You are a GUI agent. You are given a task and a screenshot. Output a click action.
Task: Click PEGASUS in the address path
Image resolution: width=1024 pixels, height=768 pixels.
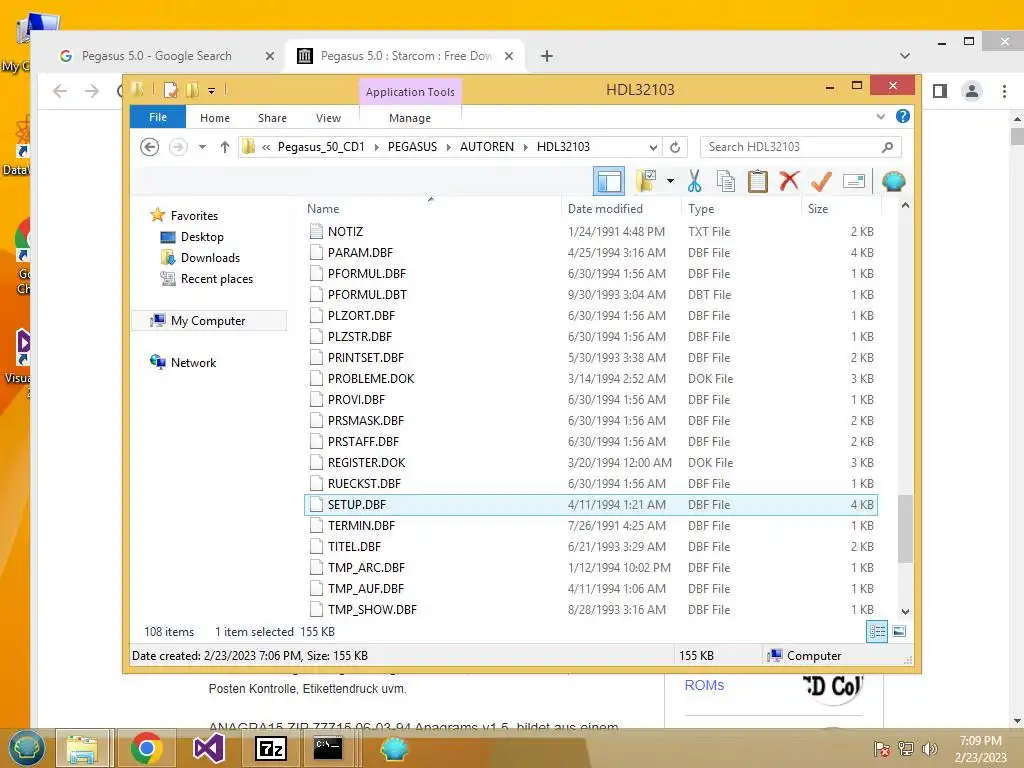point(413,147)
